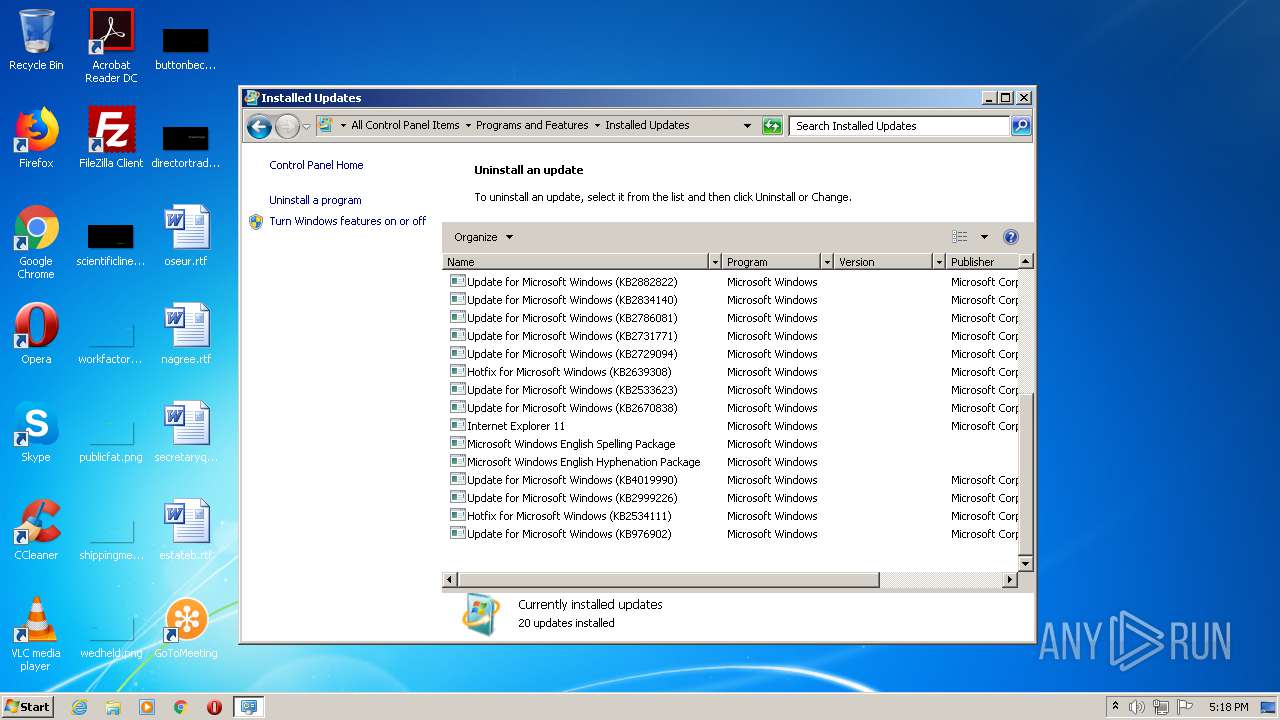Open the Help question mark icon

[x=1011, y=237]
